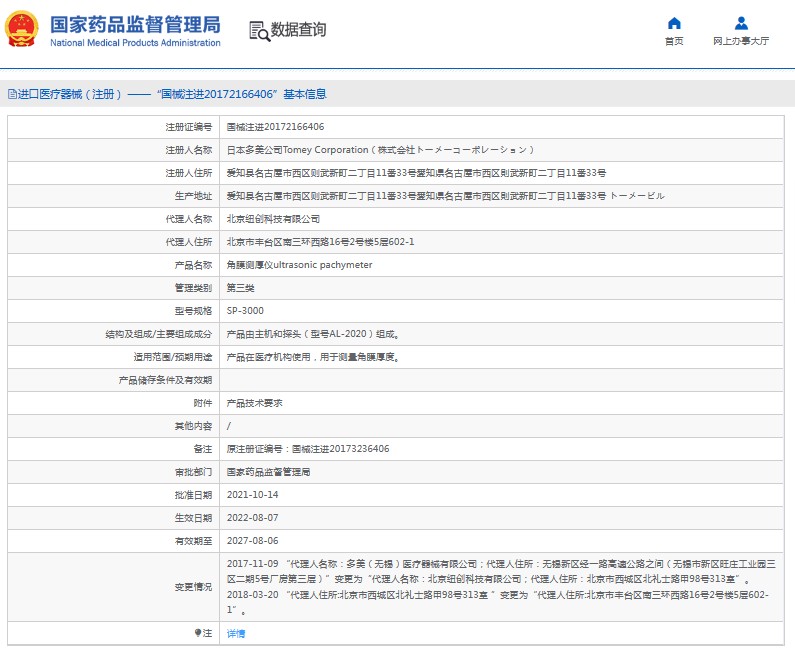
Task: Open 网上办事大厅 text label
Action: [741, 41]
